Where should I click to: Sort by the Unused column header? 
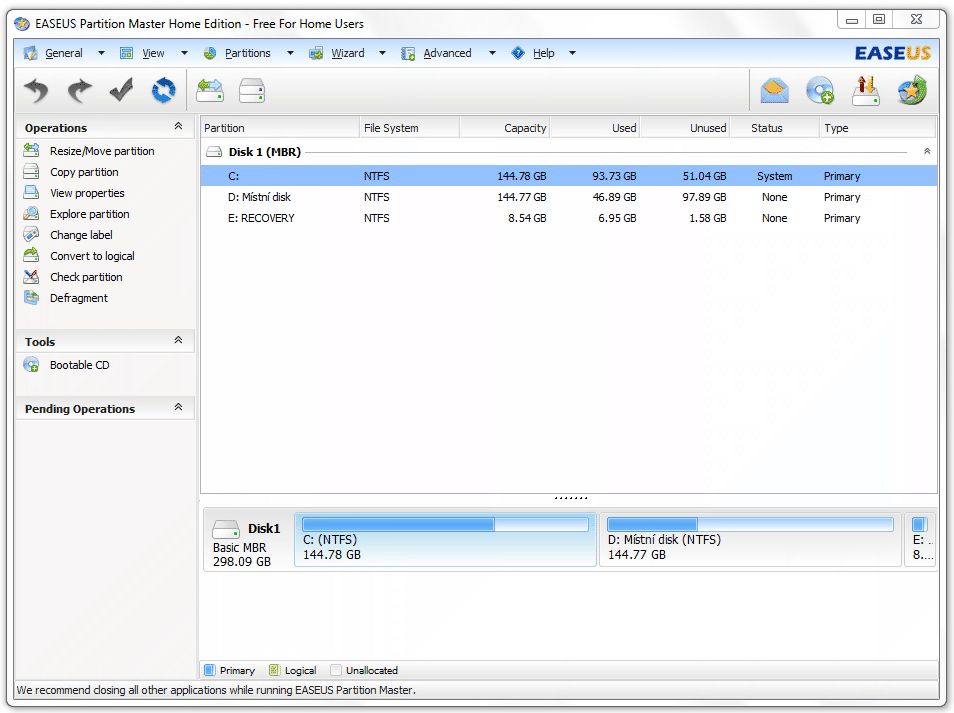685,128
